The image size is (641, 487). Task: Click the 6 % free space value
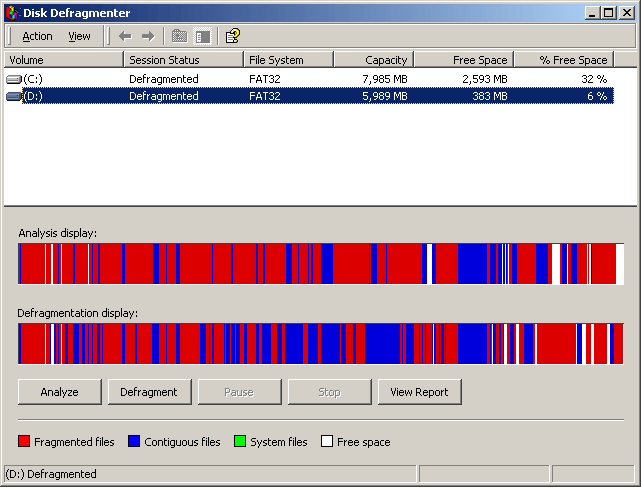click(x=597, y=96)
